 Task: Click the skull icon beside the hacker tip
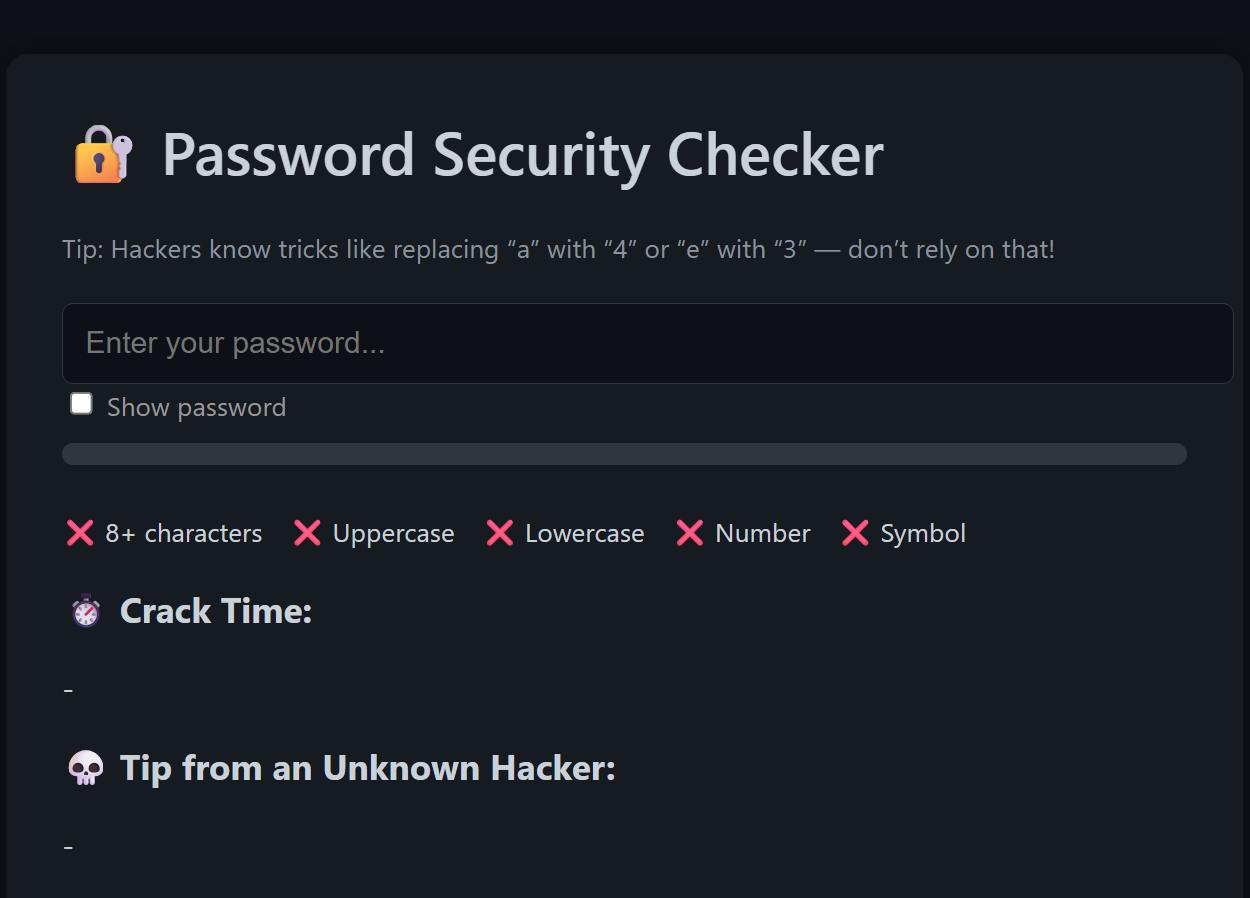click(x=85, y=768)
